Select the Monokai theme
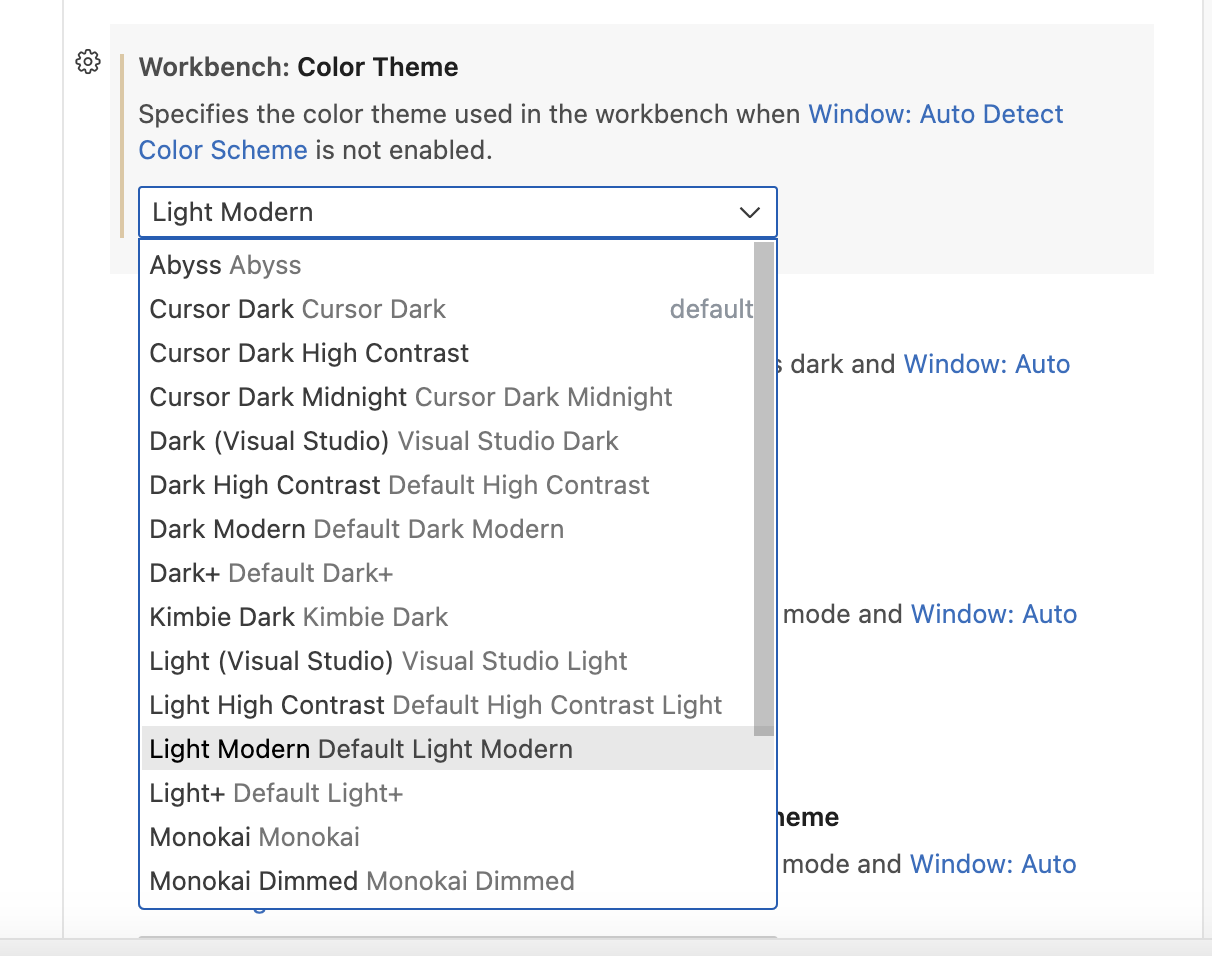The height and width of the screenshot is (956, 1212). coord(254,837)
